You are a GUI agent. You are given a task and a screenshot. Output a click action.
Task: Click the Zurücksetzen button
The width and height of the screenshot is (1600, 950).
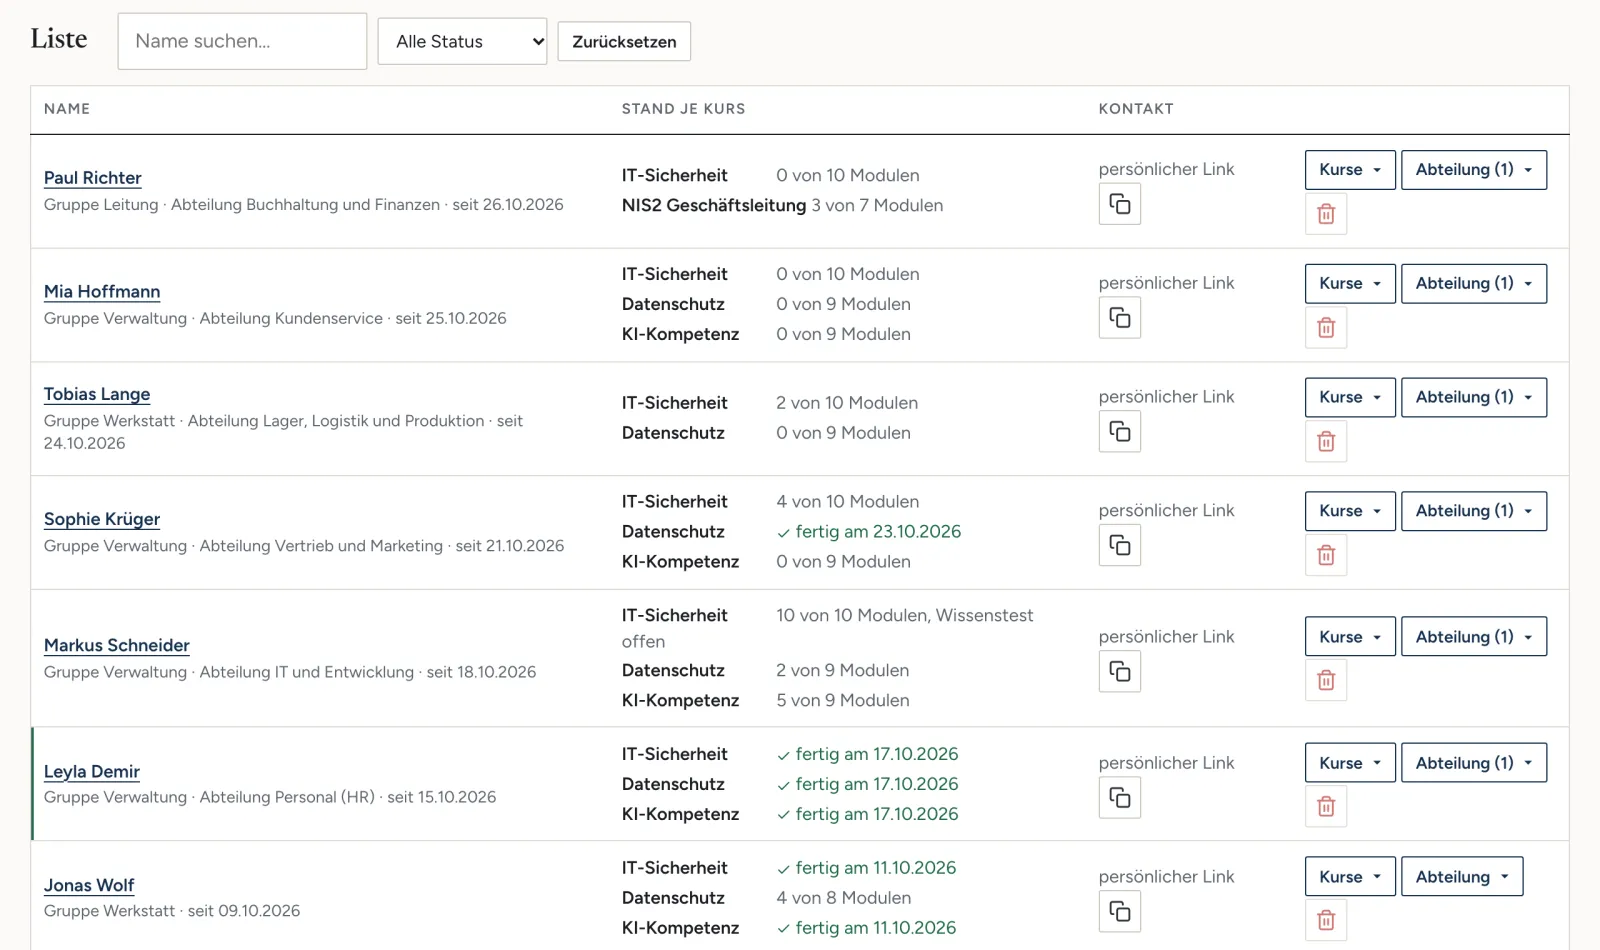624,41
